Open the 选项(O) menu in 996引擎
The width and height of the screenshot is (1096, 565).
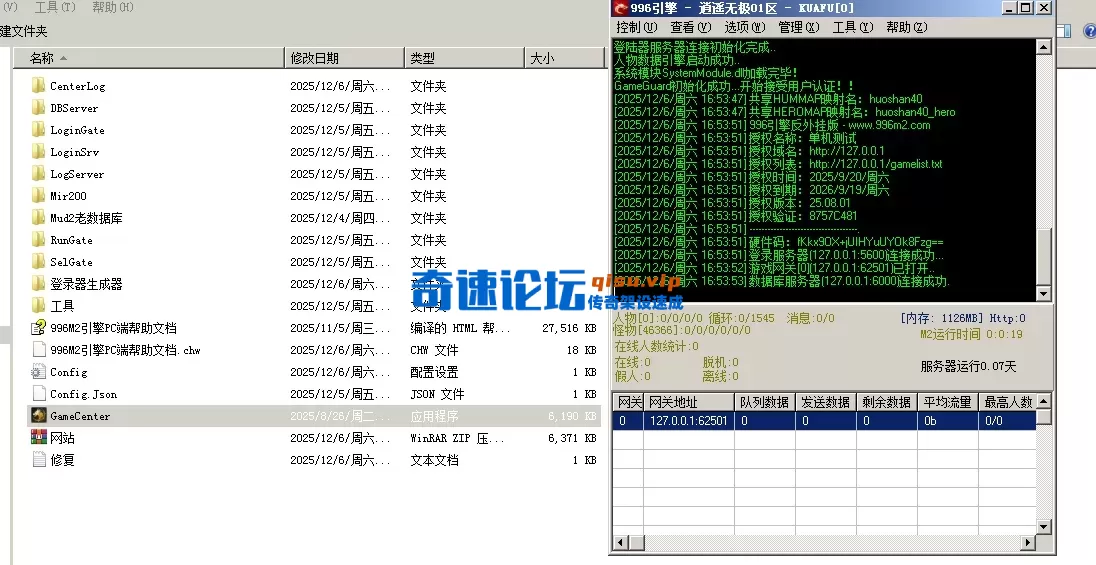point(744,27)
